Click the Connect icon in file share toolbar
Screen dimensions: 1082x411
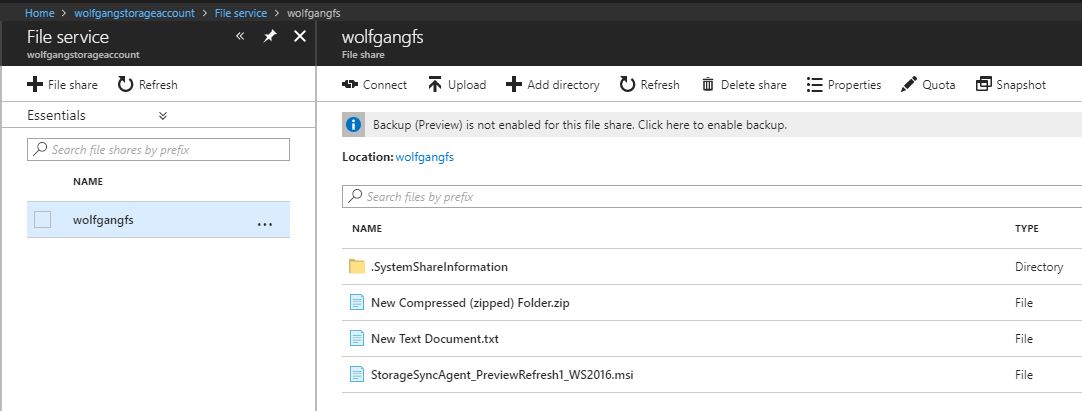[350, 85]
